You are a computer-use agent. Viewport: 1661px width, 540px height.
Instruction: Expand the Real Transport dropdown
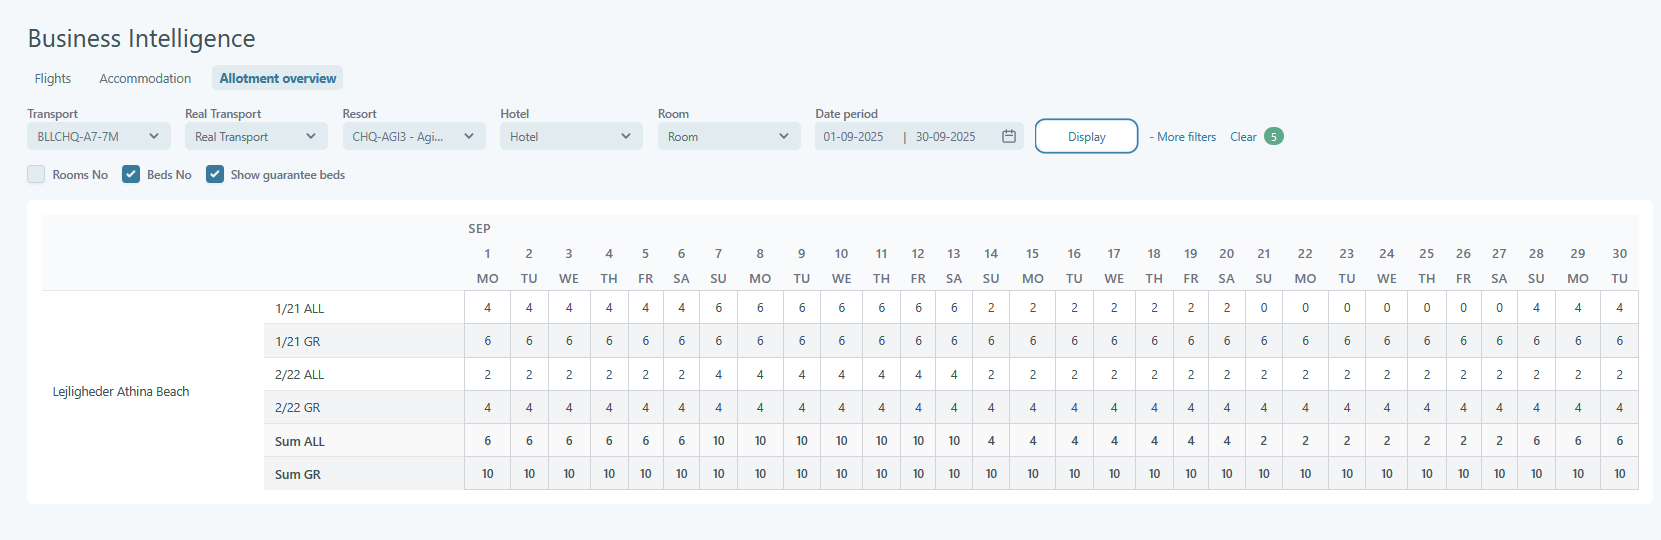click(x=255, y=136)
